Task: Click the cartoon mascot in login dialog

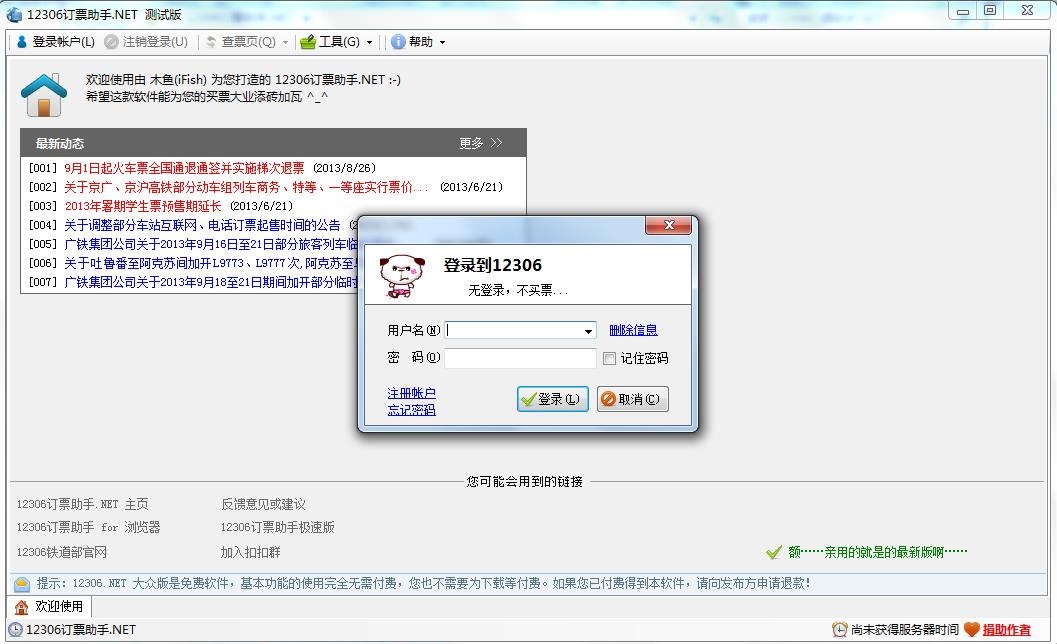Action: click(402, 275)
